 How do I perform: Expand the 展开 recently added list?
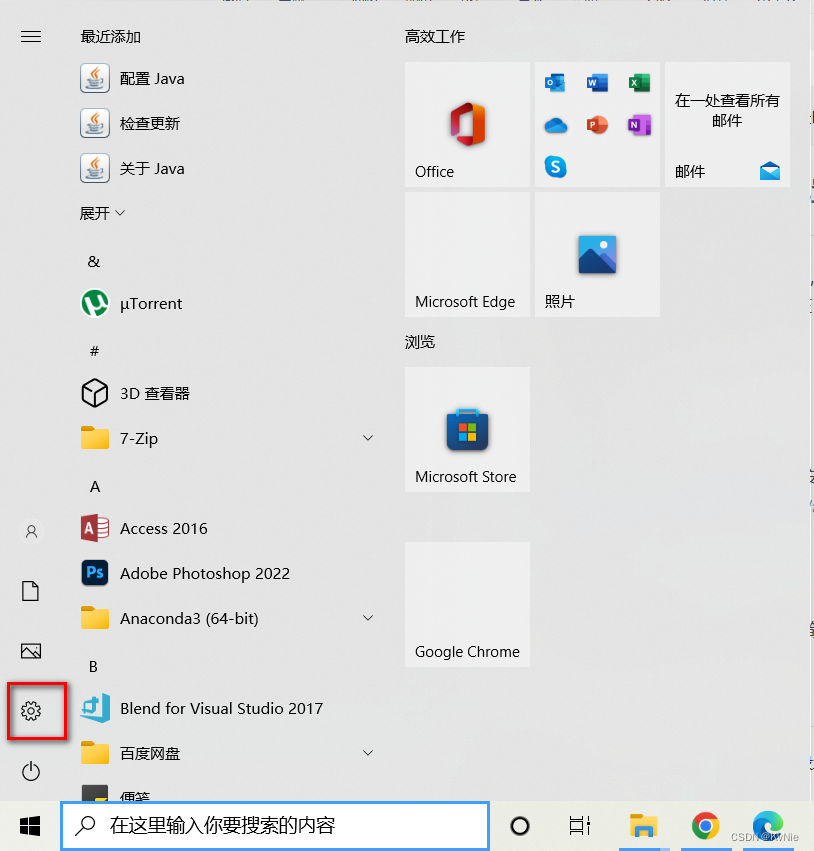(x=102, y=213)
